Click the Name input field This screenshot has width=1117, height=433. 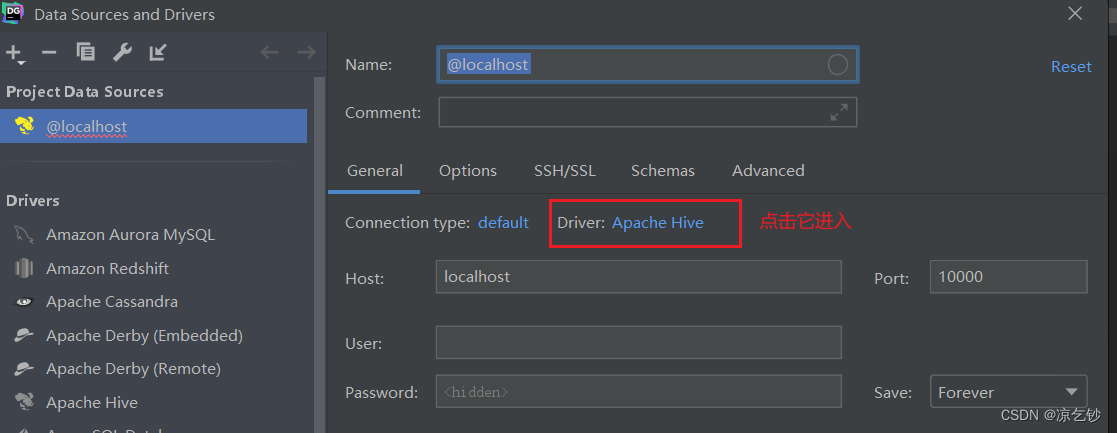point(648,65)
